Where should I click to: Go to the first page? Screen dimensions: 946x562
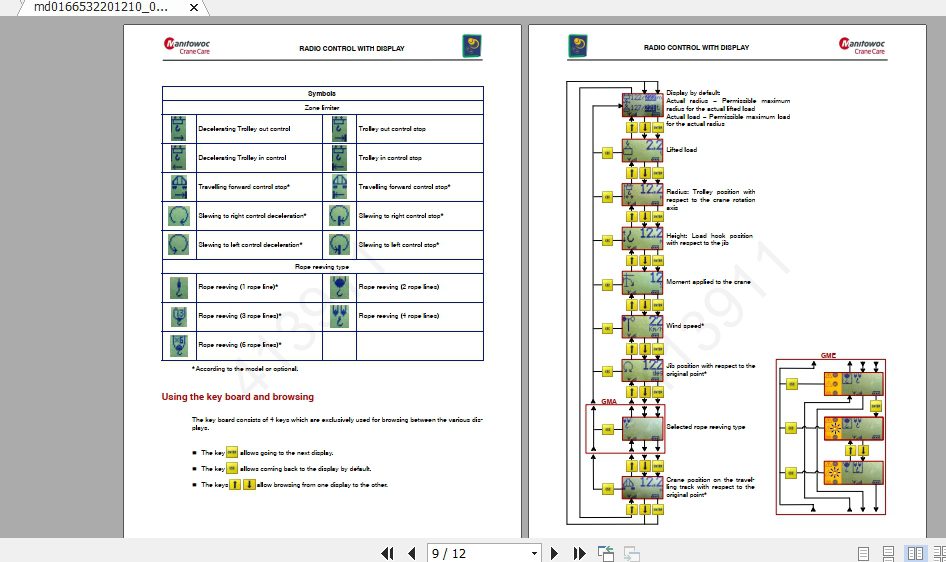[387, 553]
